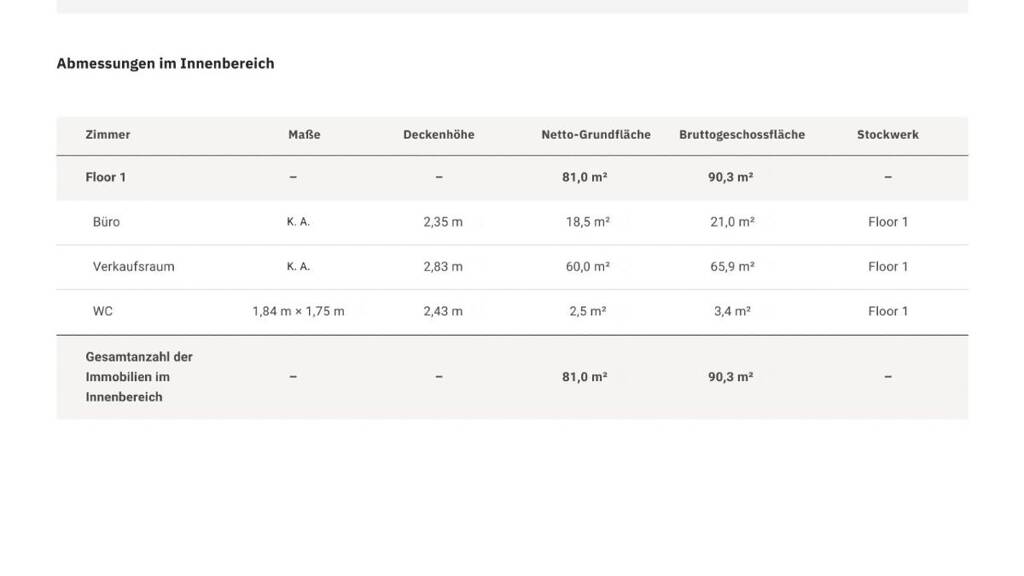This screenshot has height=576, width=1024.
Task: Select the Büro room row label
Action: pyautogui.click(x=106, y=222)
